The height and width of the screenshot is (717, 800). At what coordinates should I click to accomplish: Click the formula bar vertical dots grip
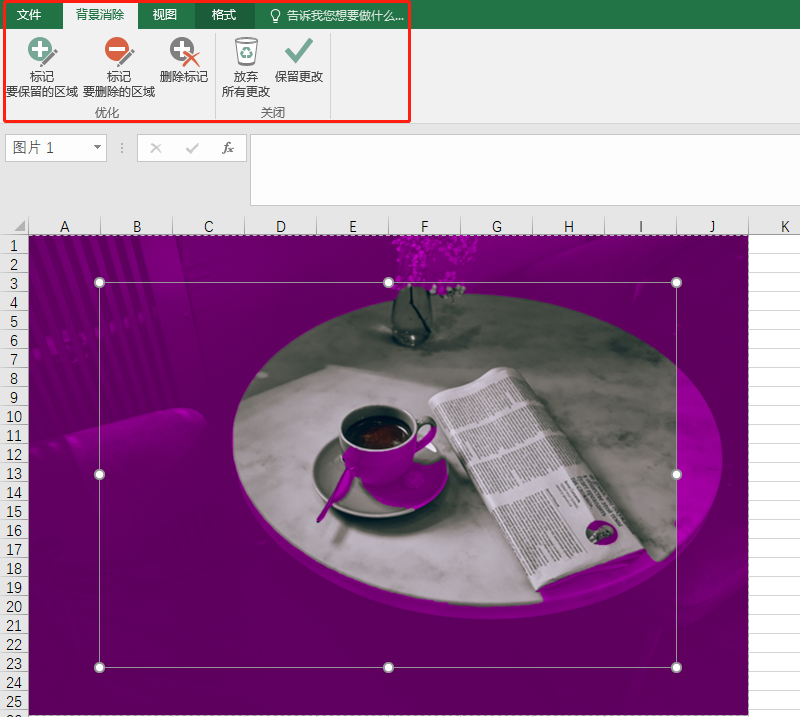tap(122, 148)
